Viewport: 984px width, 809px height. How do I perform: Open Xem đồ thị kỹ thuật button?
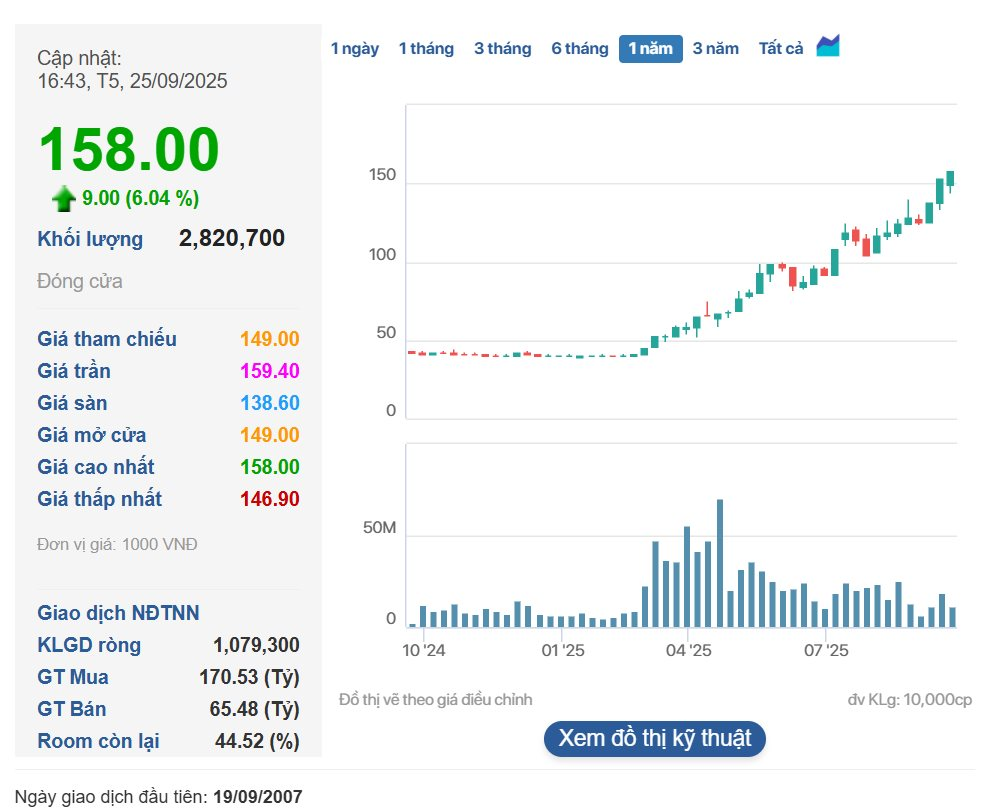[655, 739]
